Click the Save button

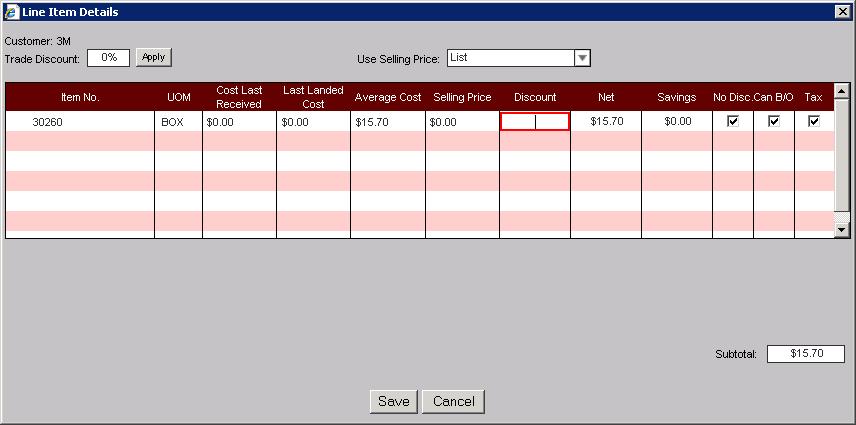tap(393, 401)
